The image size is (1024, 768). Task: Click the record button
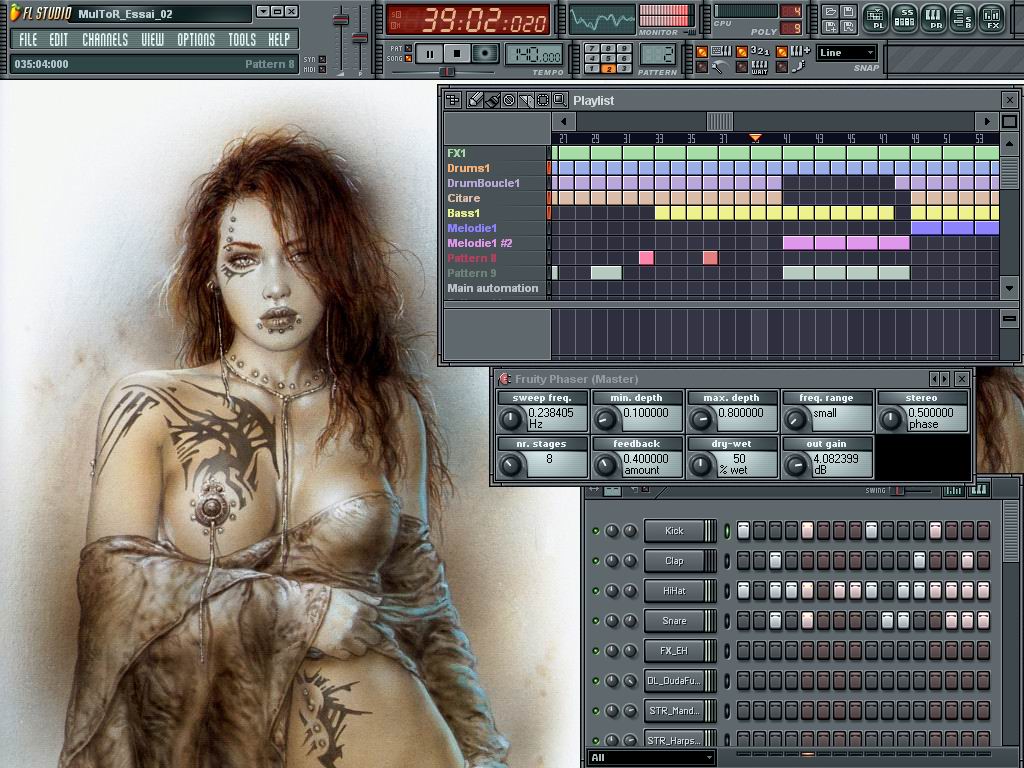(x=485, y=54)
